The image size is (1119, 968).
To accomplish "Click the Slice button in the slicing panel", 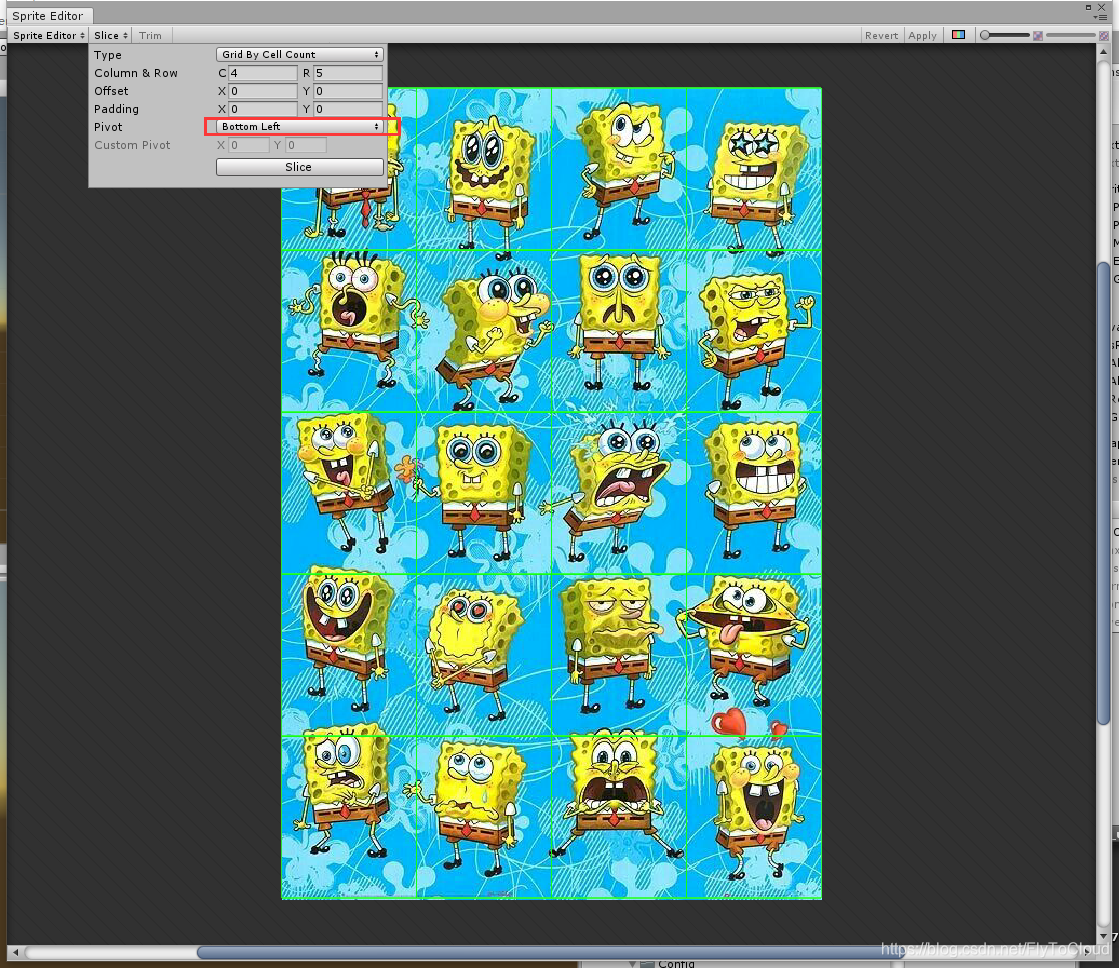I will click(300, 166).
